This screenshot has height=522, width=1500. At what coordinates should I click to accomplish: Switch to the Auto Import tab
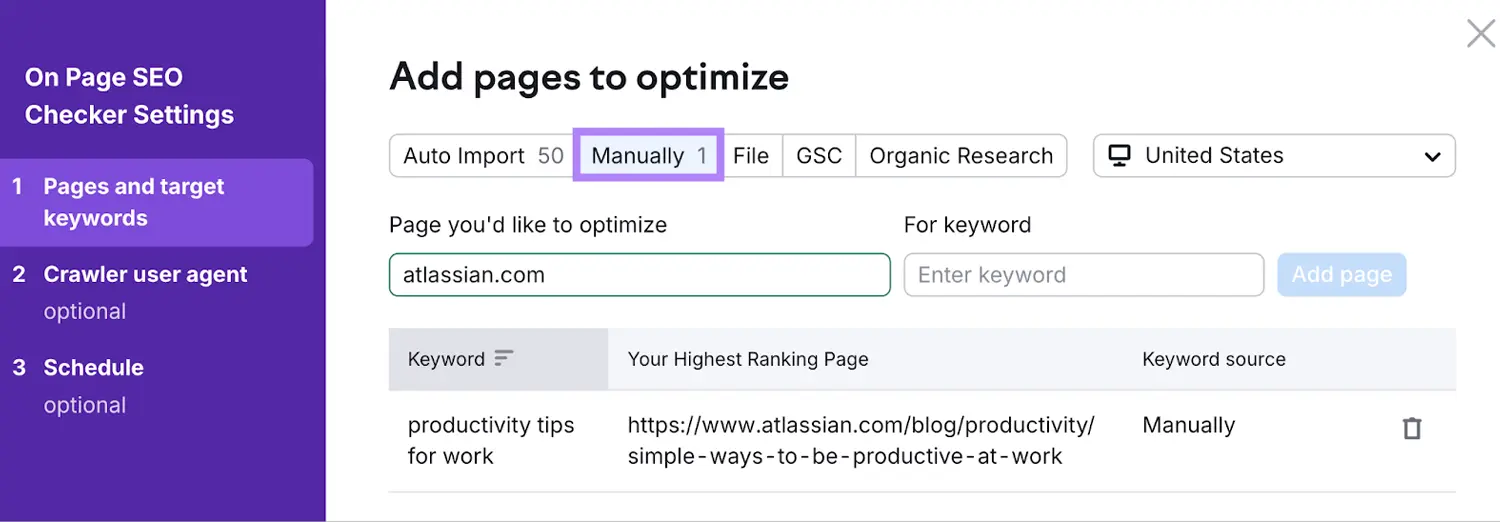point(482,156)
